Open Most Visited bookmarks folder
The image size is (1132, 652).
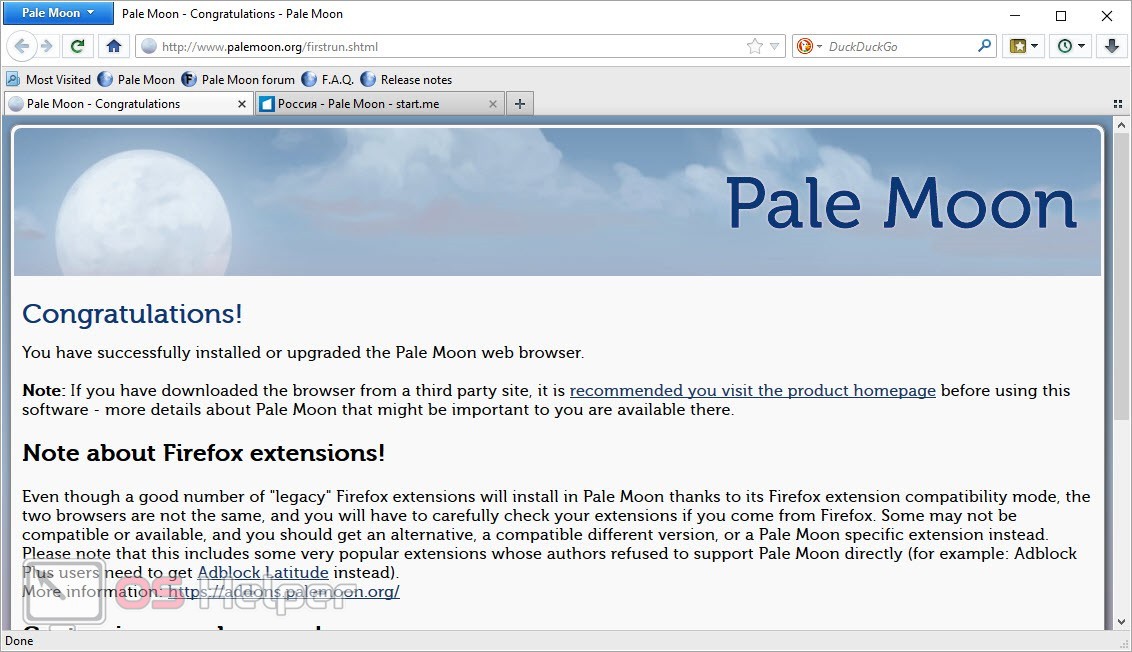[48, 79]
